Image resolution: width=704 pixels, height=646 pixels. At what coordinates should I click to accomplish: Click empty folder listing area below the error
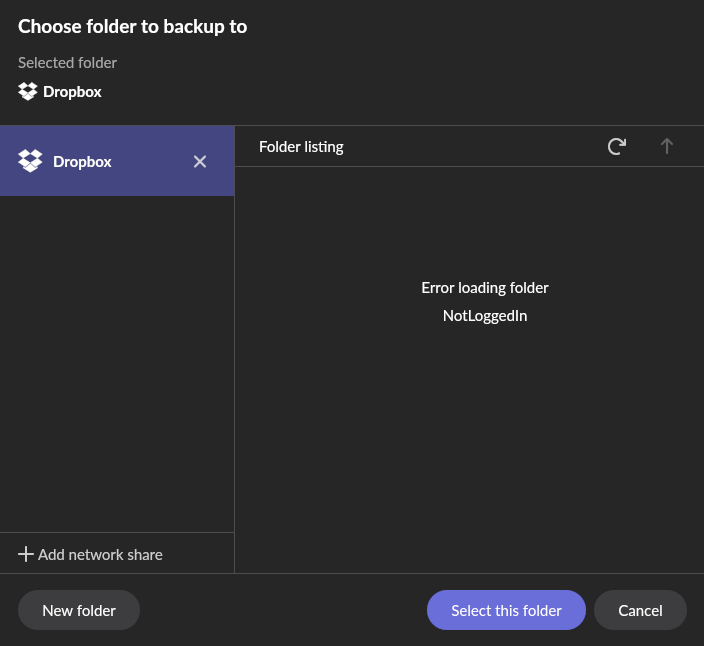469,450
